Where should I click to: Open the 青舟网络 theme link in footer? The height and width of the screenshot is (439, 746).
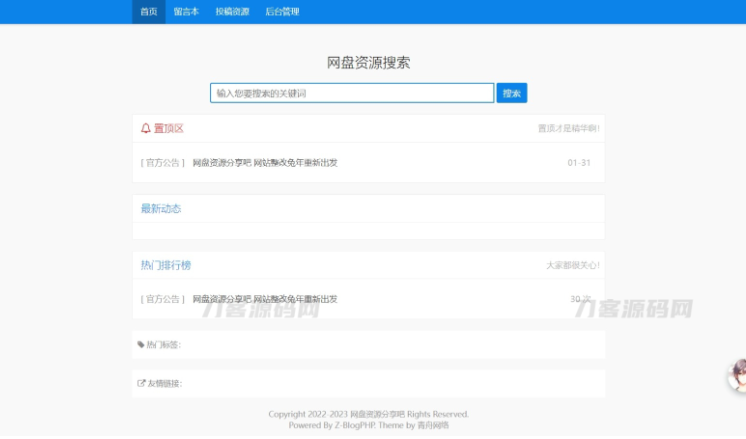coord(433,425)
